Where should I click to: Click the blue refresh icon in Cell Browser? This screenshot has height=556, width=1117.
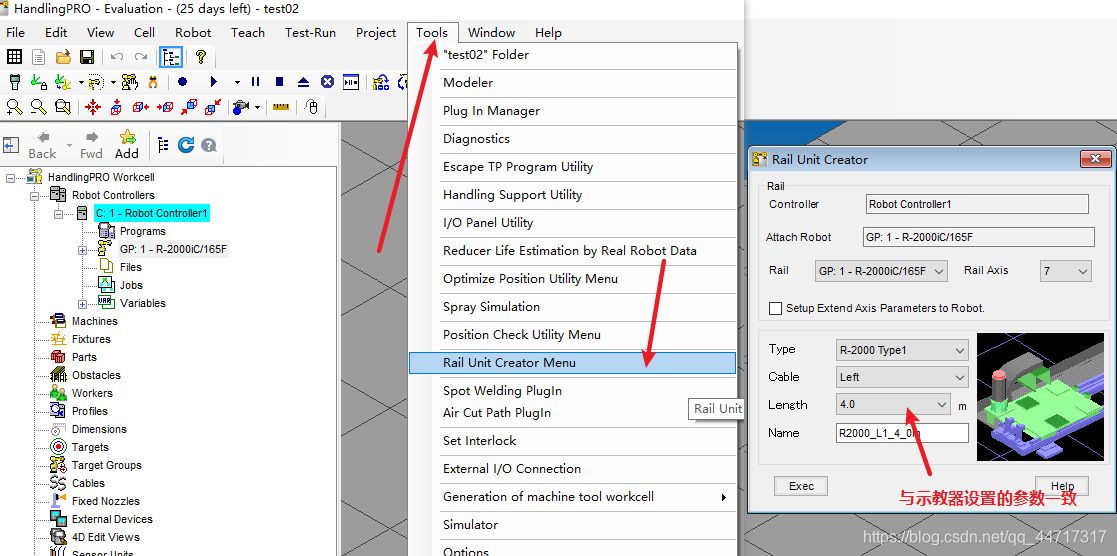186,145
